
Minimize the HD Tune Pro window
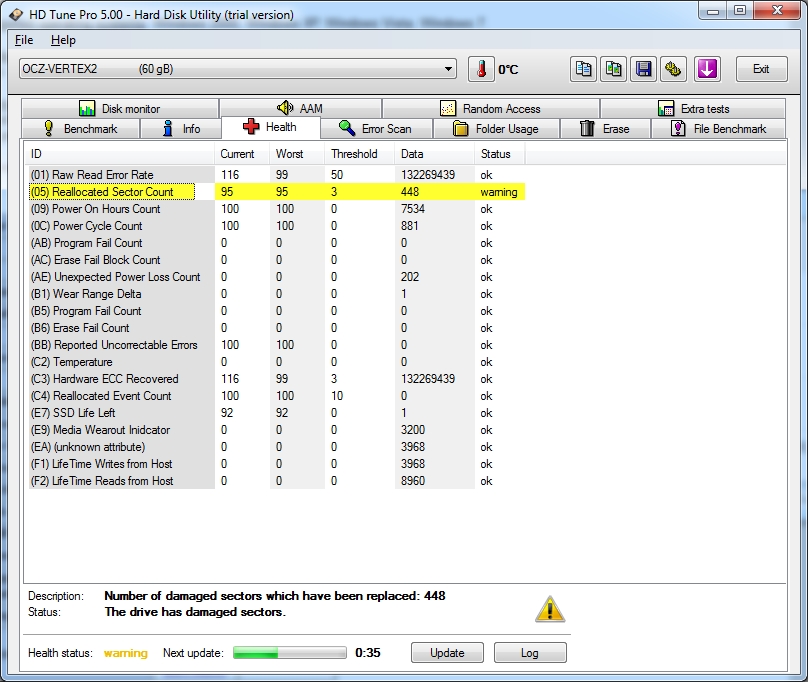[713, 11]
